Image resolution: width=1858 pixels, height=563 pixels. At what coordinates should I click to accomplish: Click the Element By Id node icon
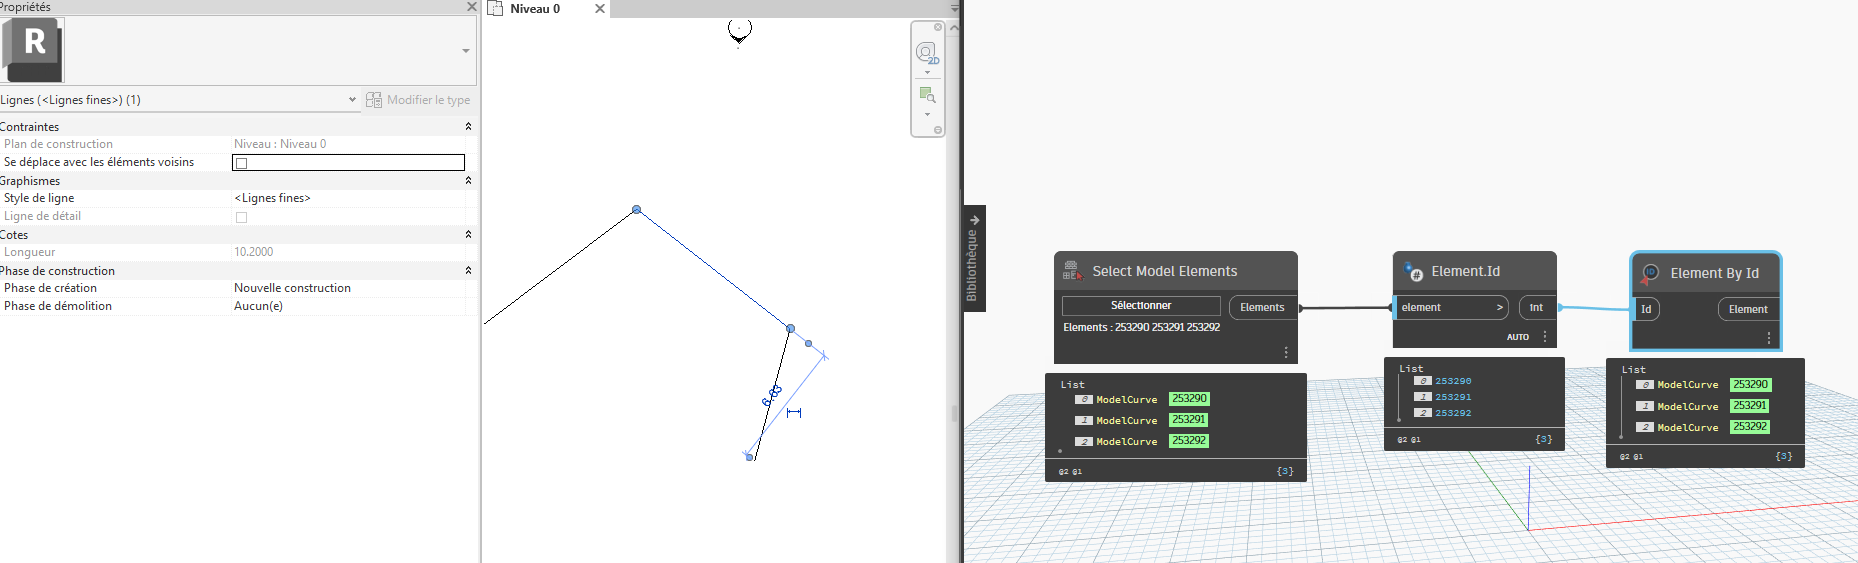[1650, 273]
